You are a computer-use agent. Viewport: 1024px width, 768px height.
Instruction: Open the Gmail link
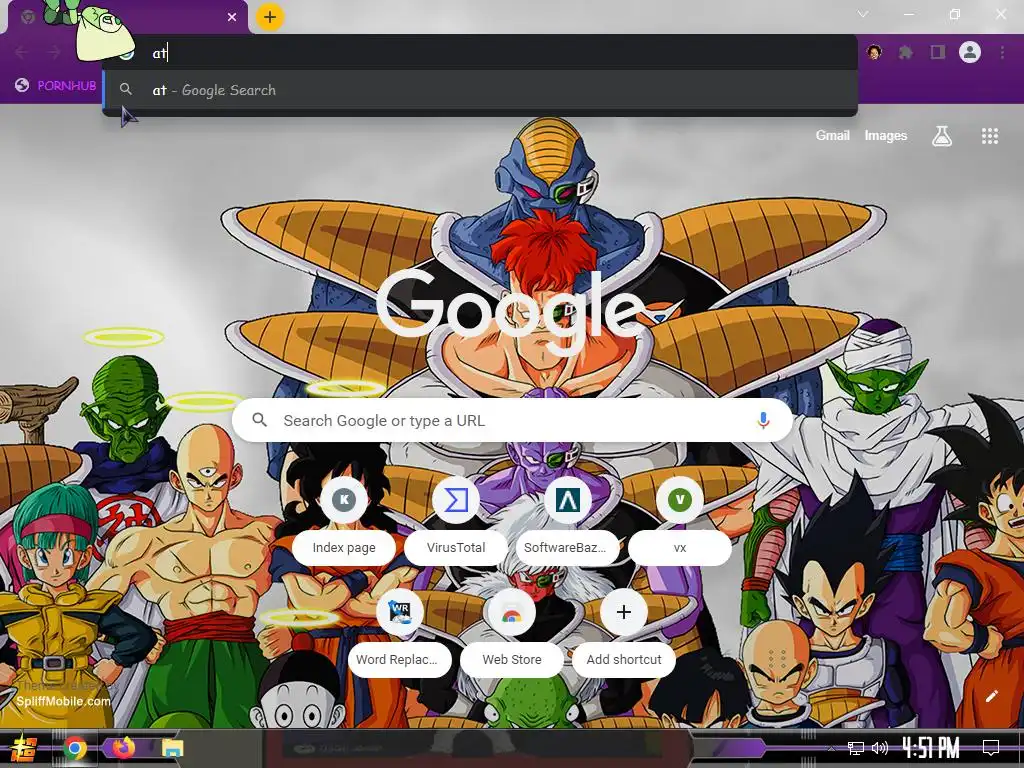[833, 136]
